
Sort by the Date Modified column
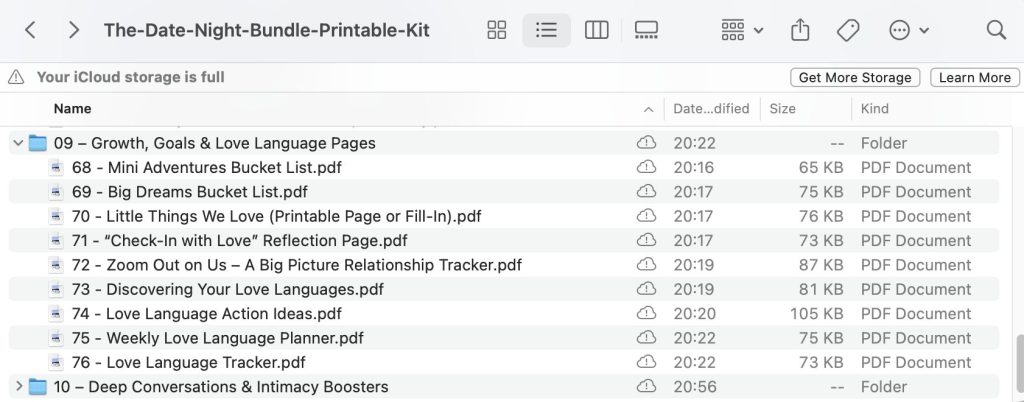[711, 108]
